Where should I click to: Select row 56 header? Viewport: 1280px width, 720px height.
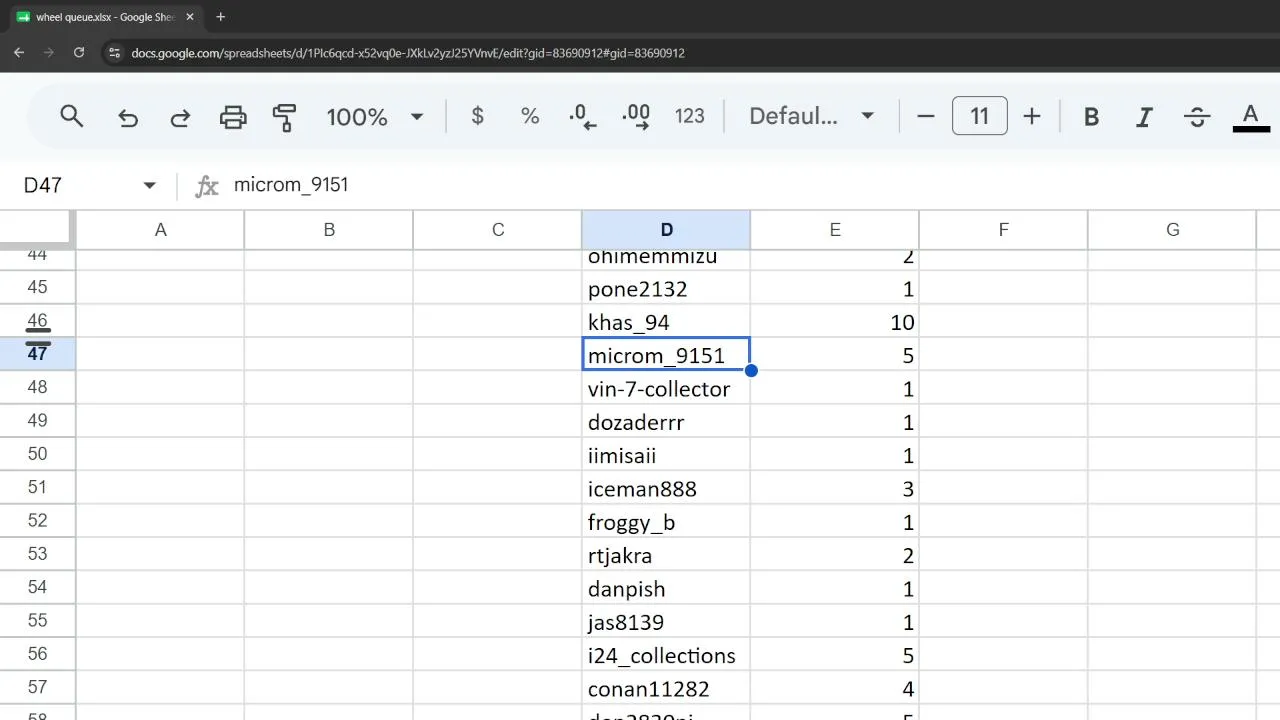(x=37, y=654)
